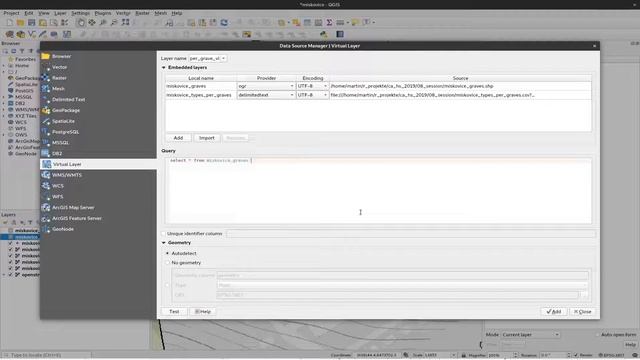Click the Test query button
The width and height of the screenshot is (640, 360).
click(x=174, y=311)
